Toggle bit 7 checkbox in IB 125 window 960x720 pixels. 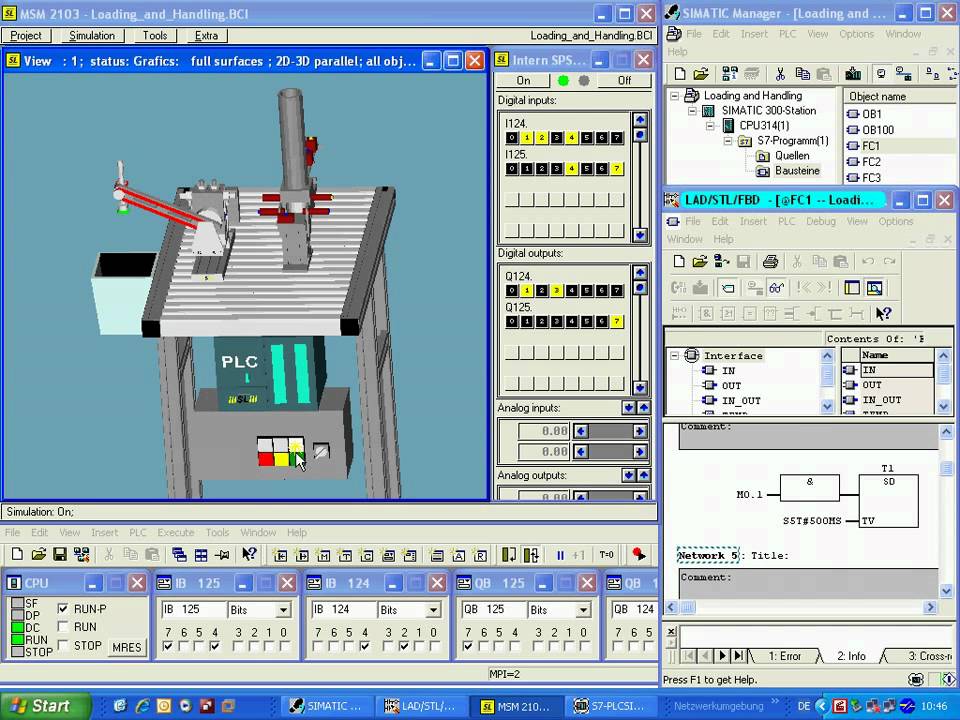pyautogui.click(x=168, y=646)
